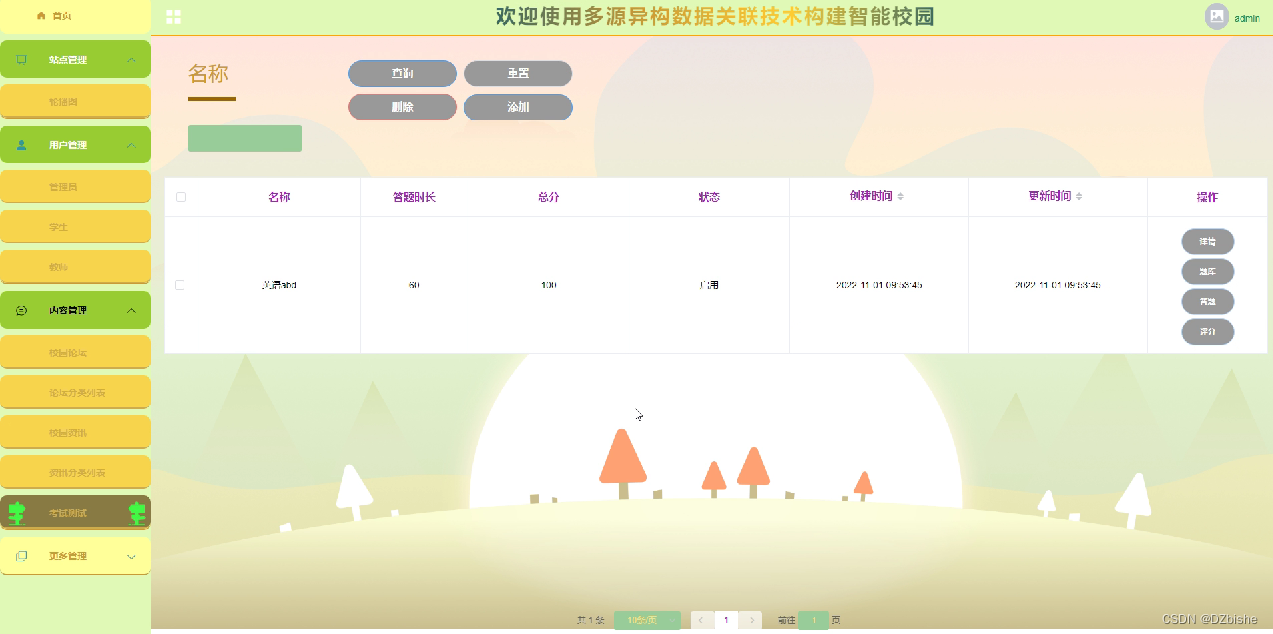
Task: Click the 答题时长 column header
Action: point(414,197)
